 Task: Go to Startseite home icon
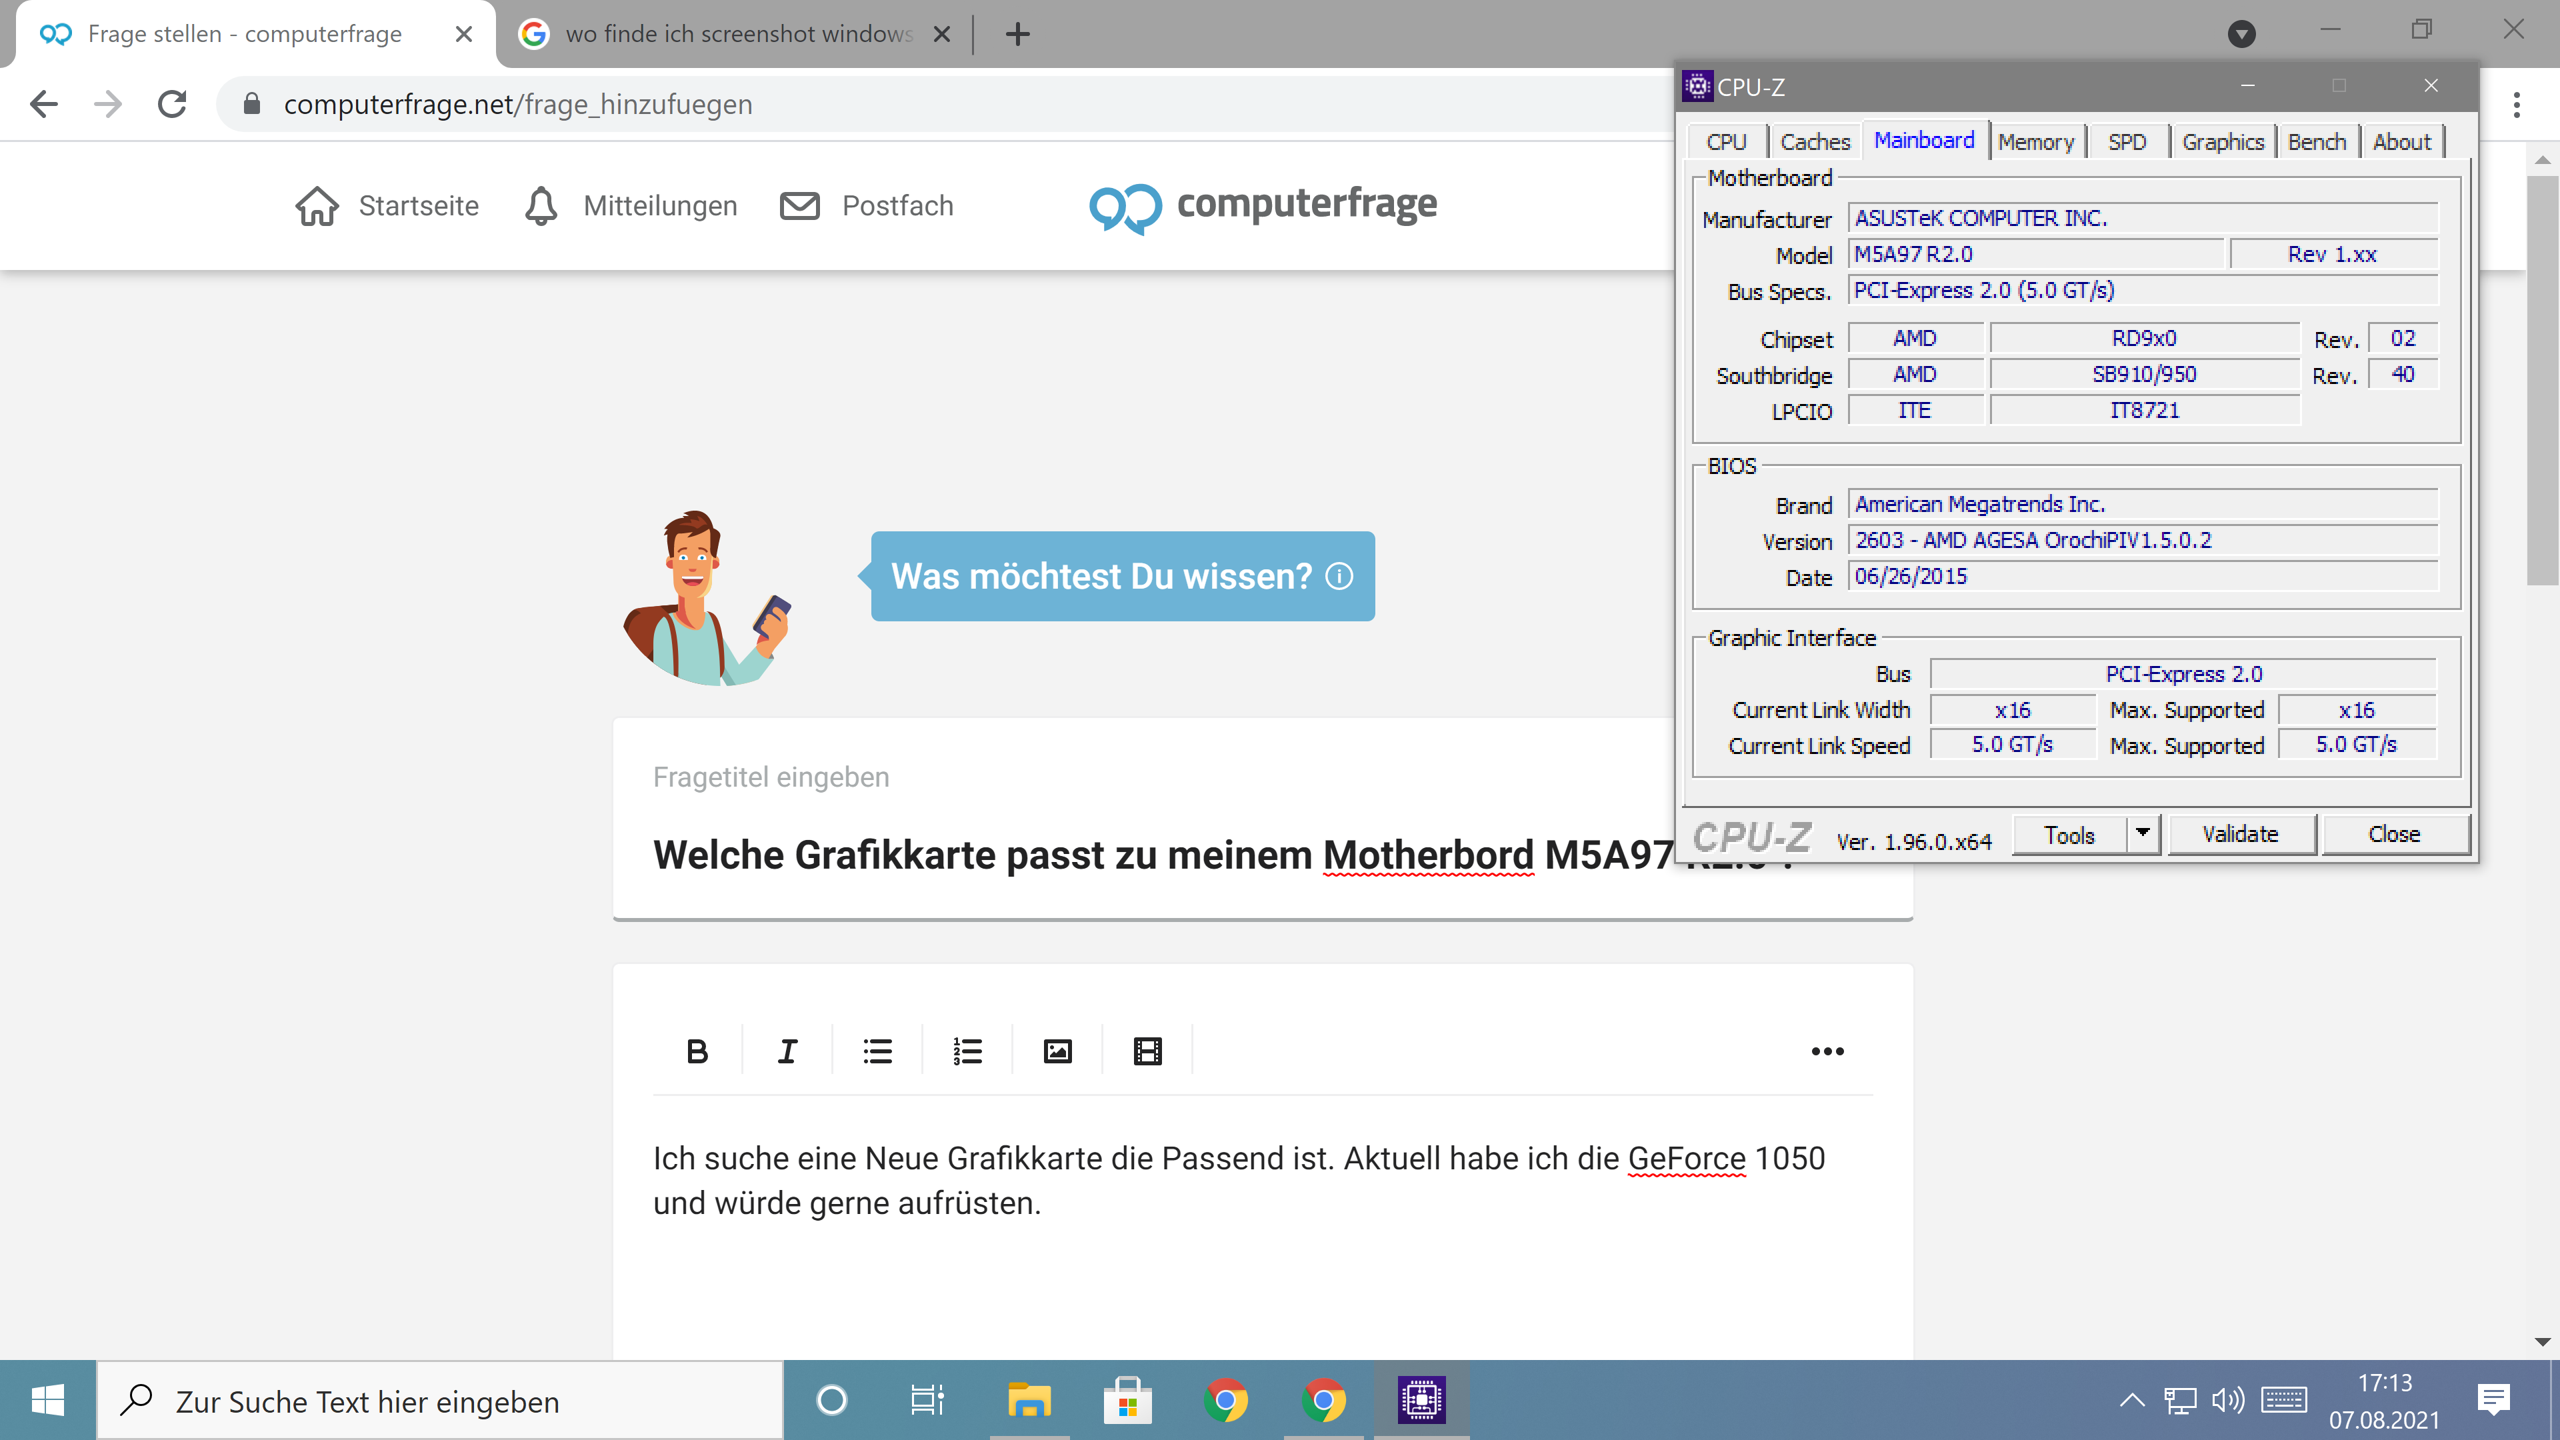317,206
